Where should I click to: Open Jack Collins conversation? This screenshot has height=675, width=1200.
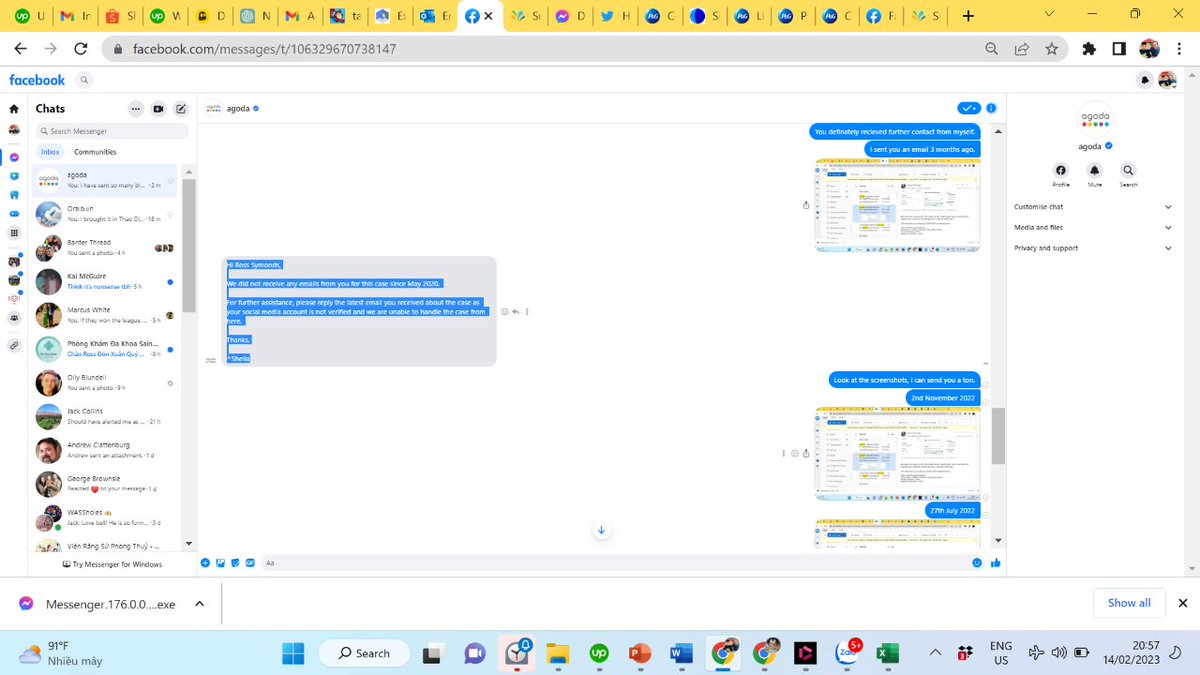click(x=106, y=417)
